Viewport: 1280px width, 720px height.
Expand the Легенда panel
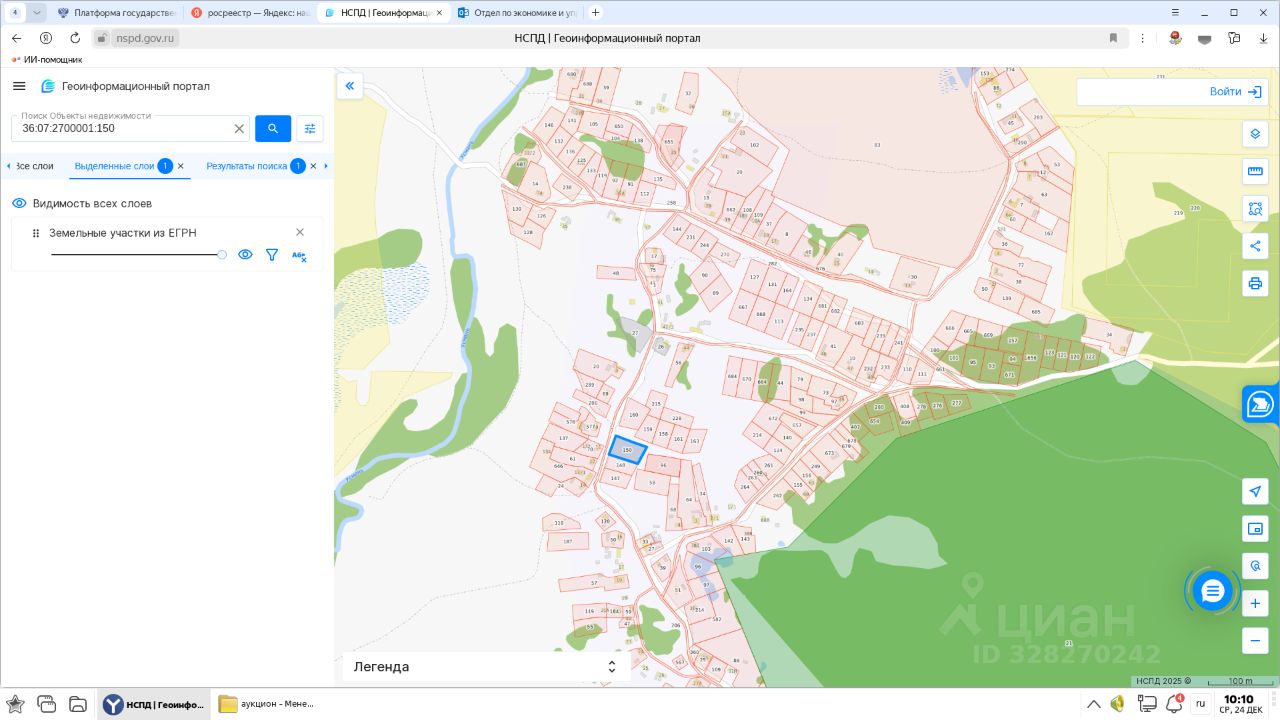[x=611, y=667]
